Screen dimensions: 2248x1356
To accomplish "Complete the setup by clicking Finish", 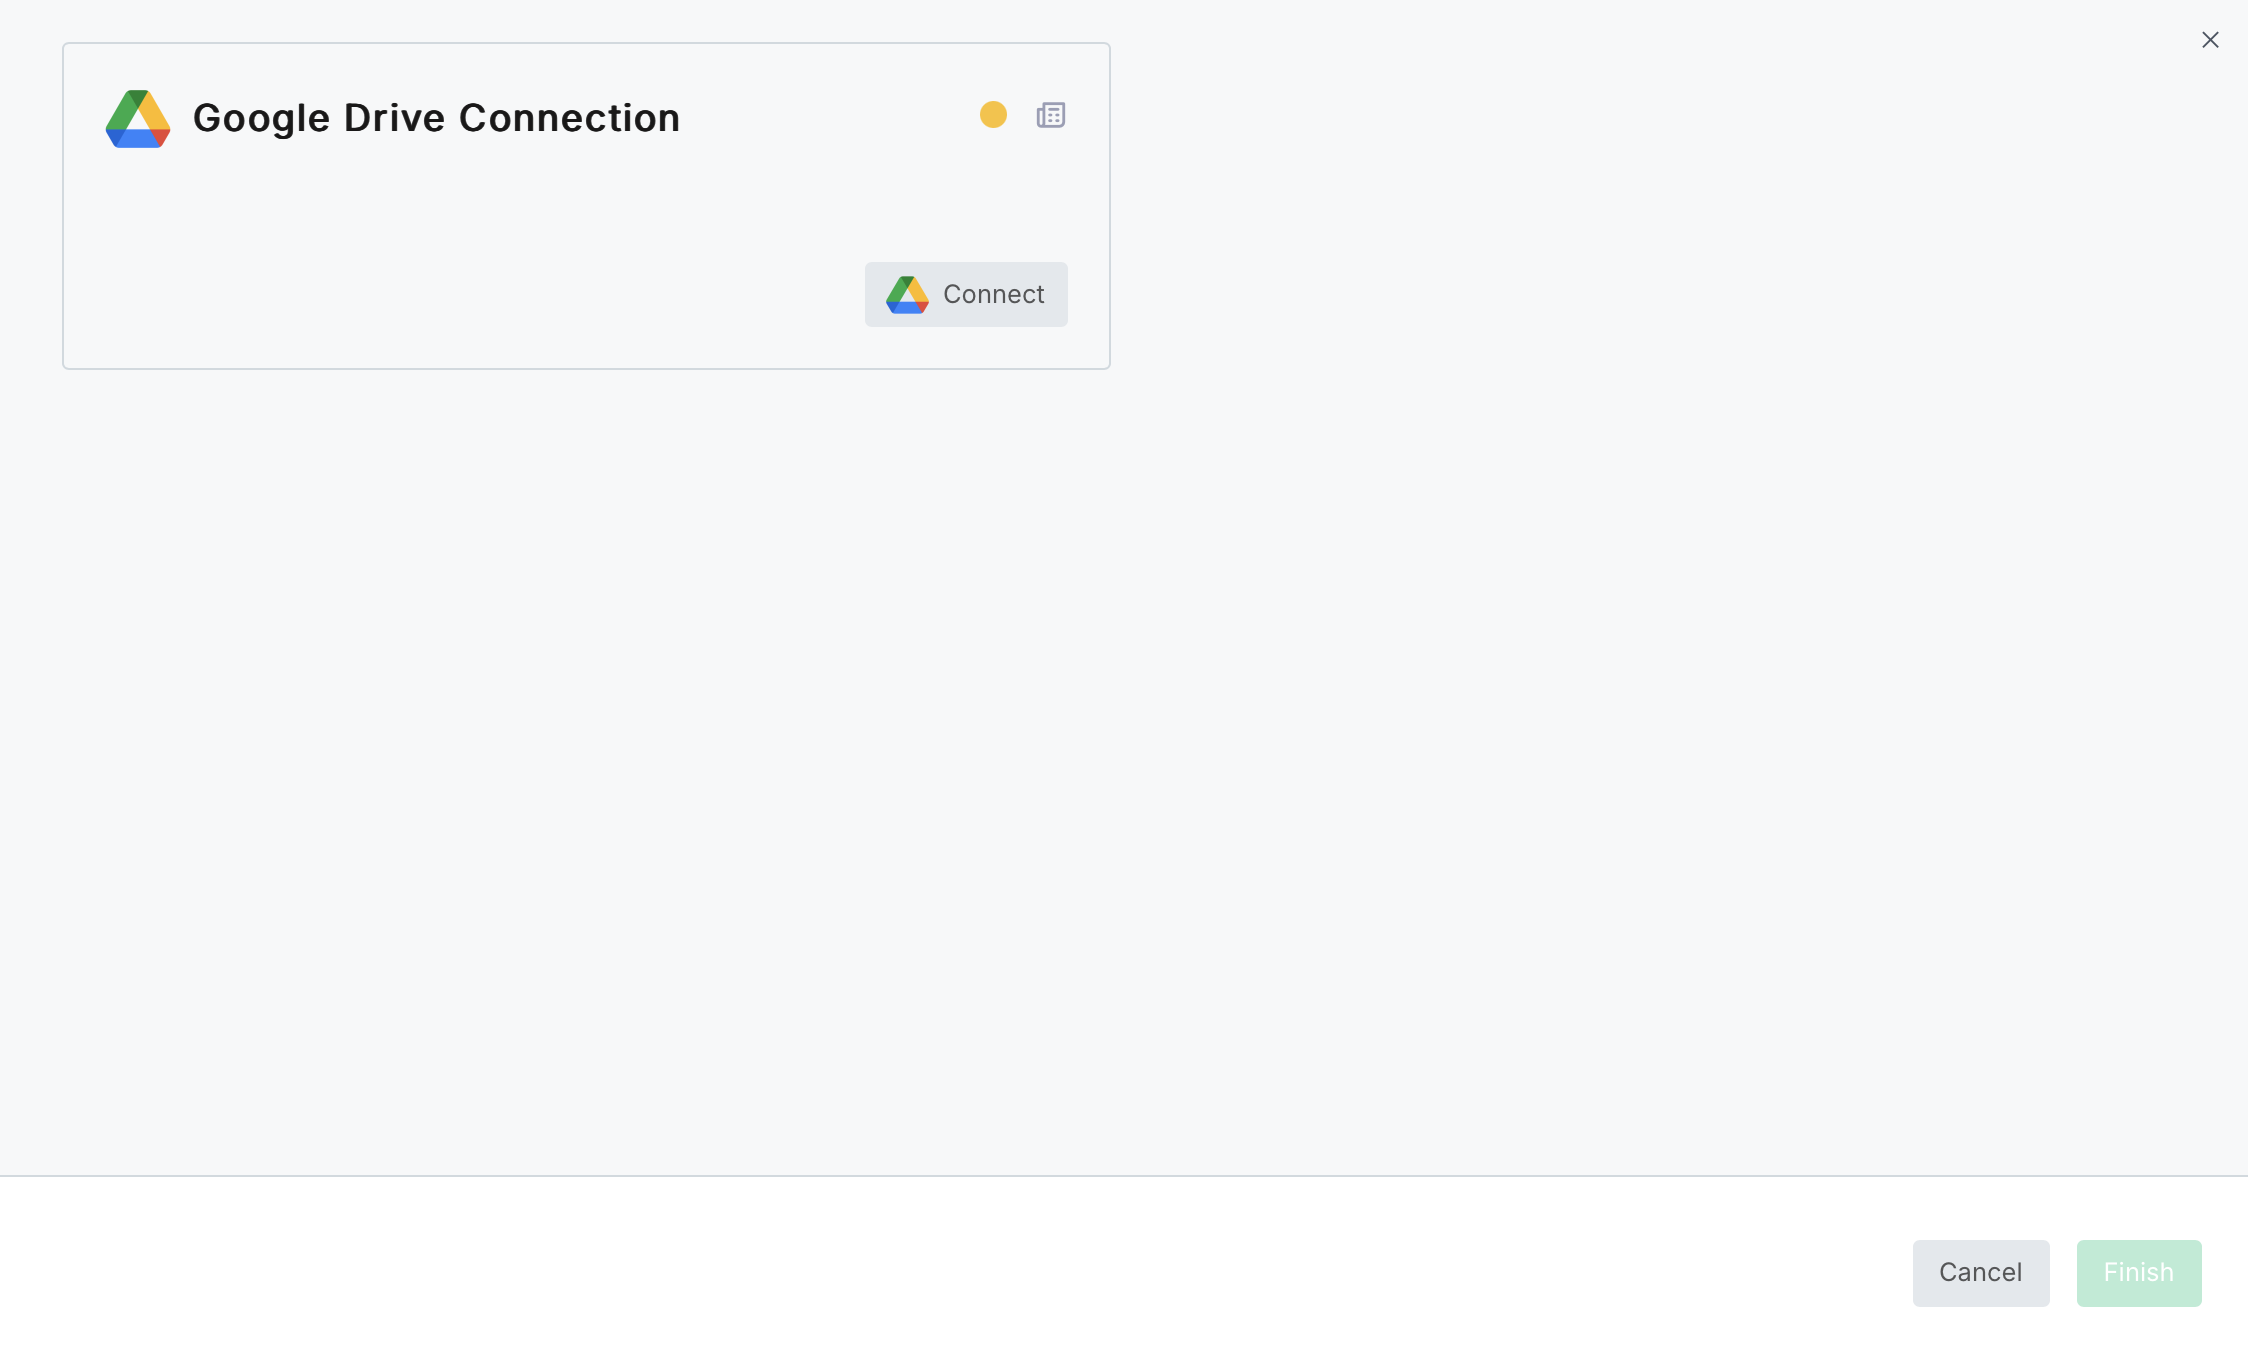I will pyautogui.click(x=2138, y=1272).
